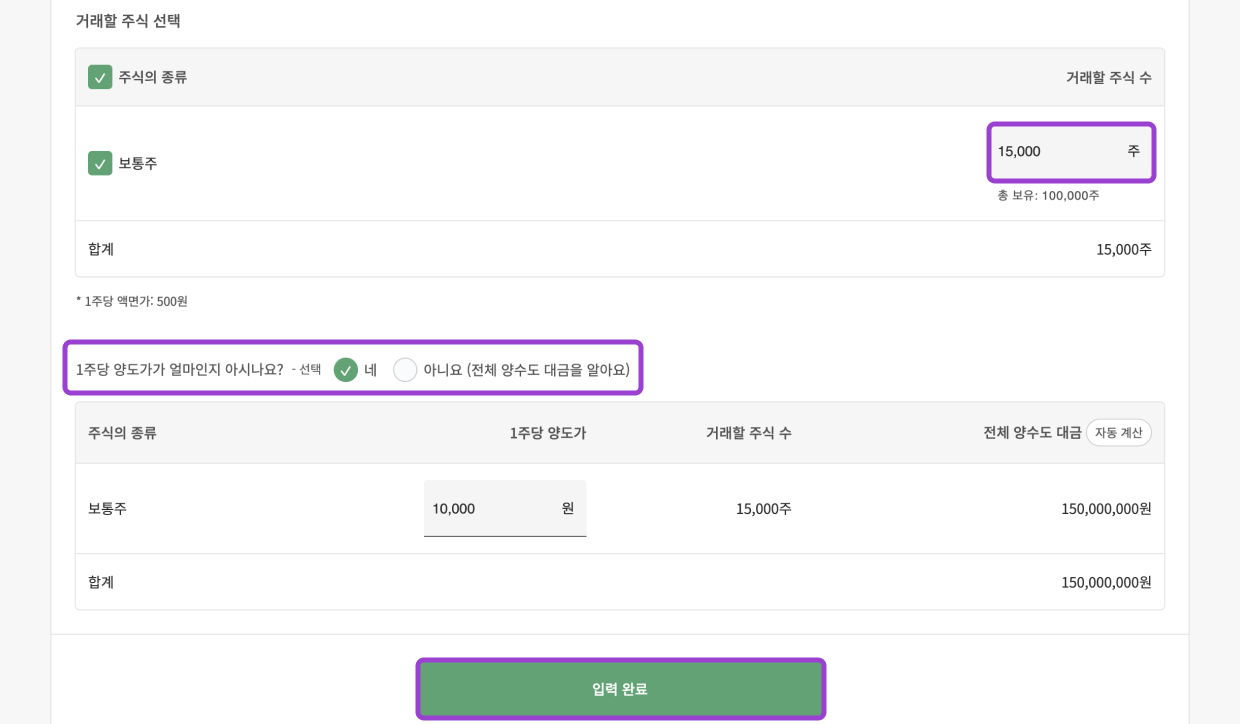Click the 원 unit suffix in price field

(568, 508)
